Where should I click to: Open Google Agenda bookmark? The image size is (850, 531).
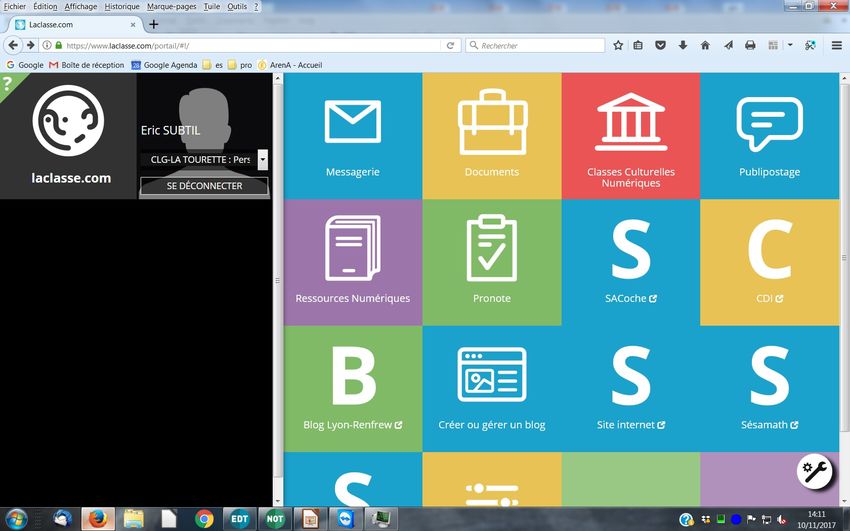tap(164, 65)
